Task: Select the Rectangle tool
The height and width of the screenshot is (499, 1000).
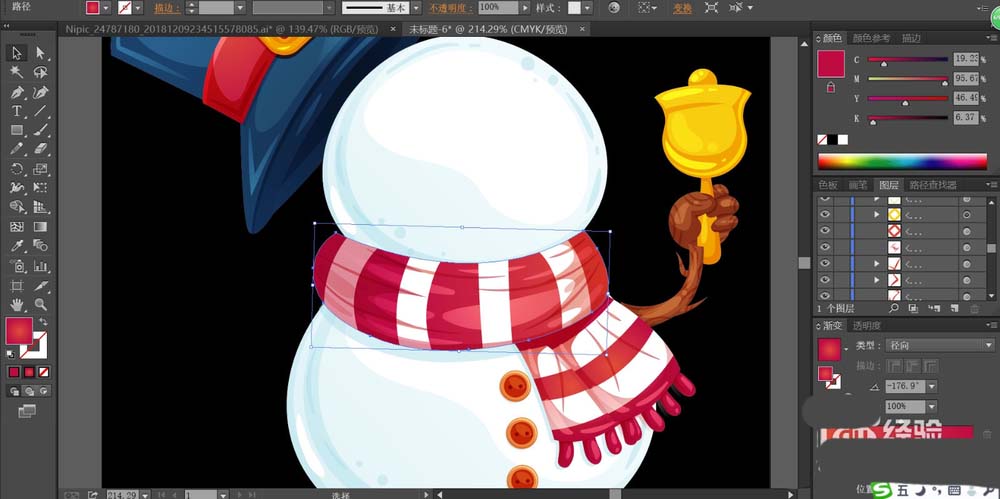Action: pos(17,130)
